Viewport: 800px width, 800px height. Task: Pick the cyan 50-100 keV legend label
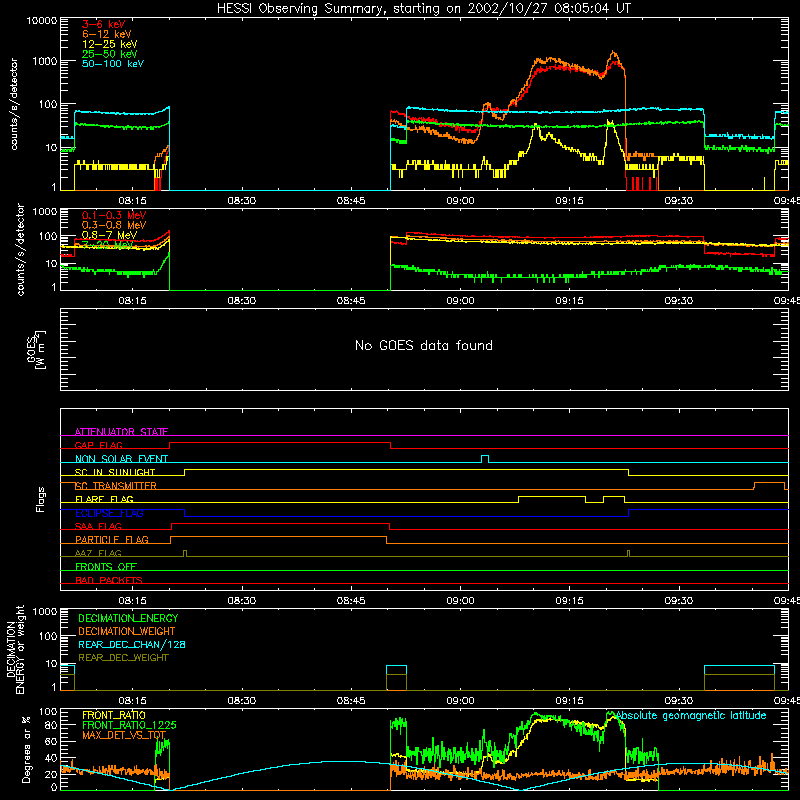pos(113,64)
